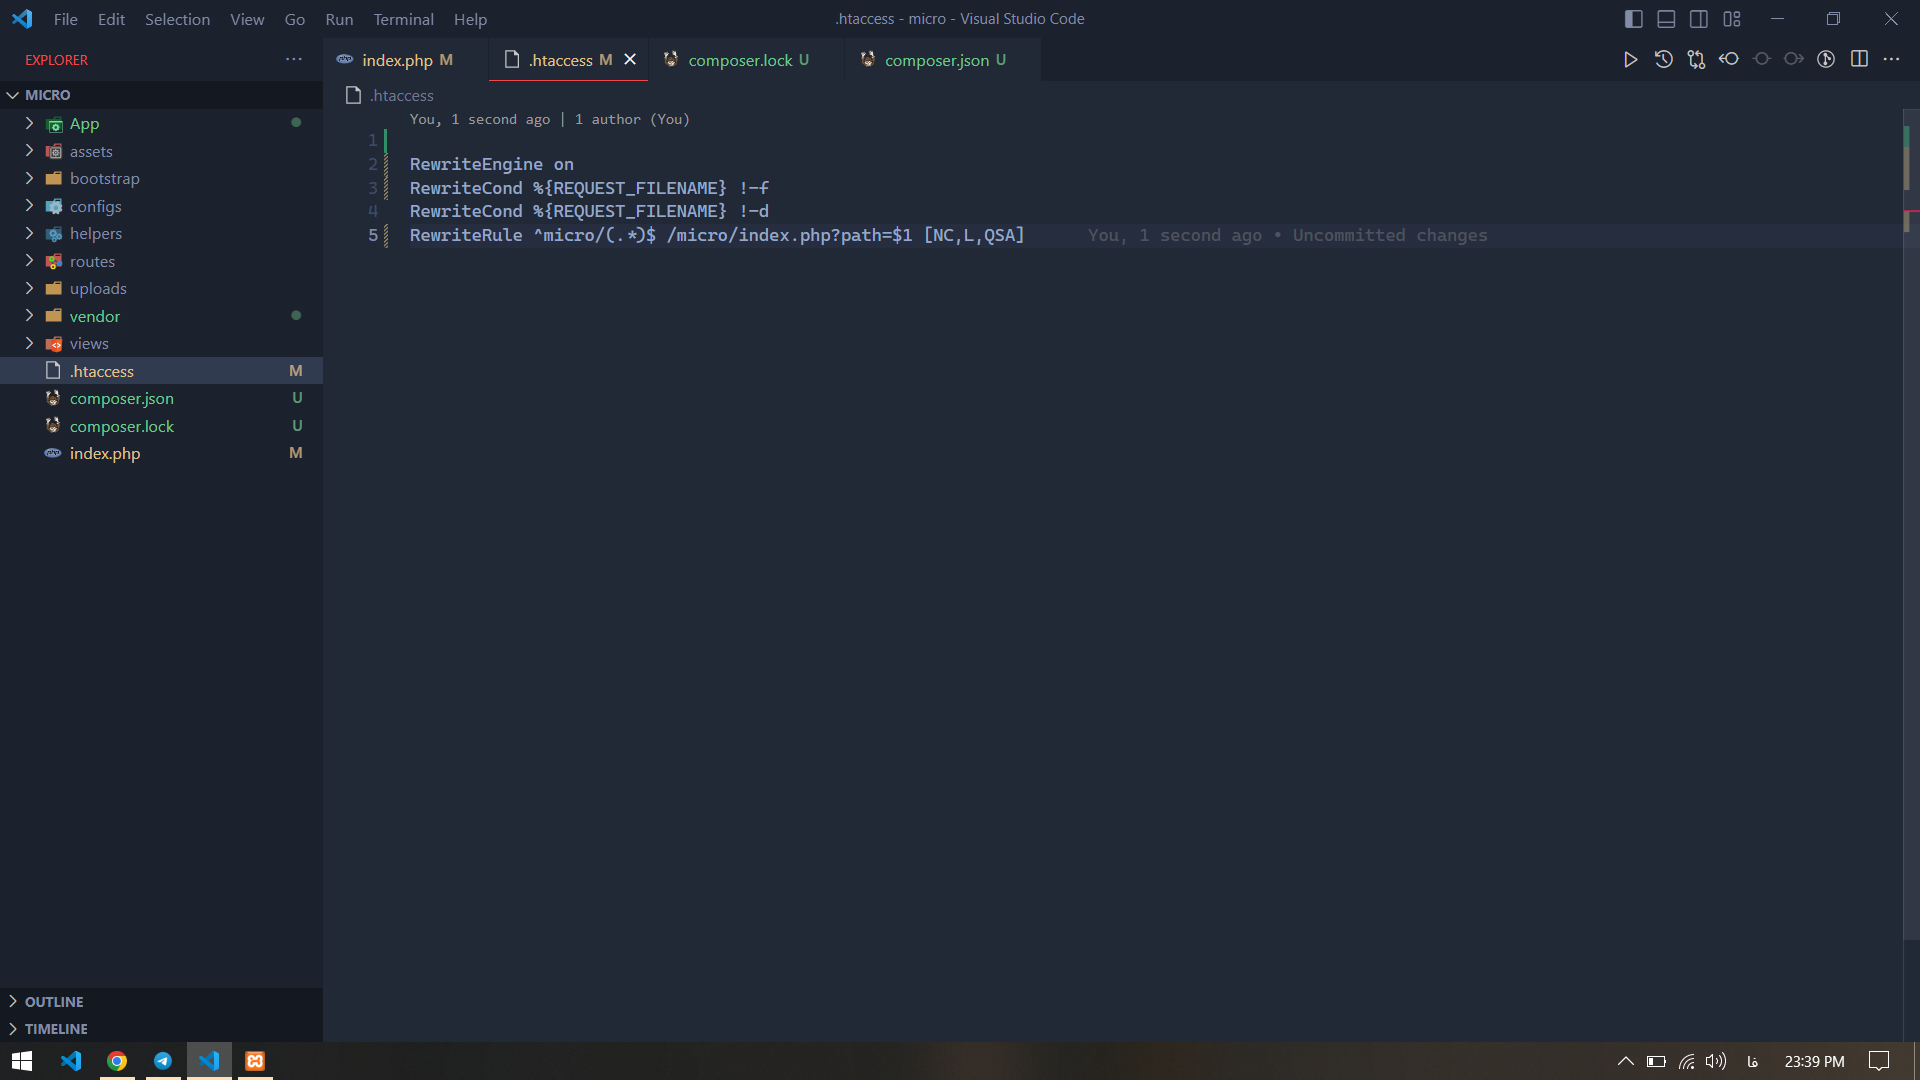Viewport: 1920px width, 1080px height.
Task: Place cursor on 'RewriteEngine on' line
Action: 491,165
